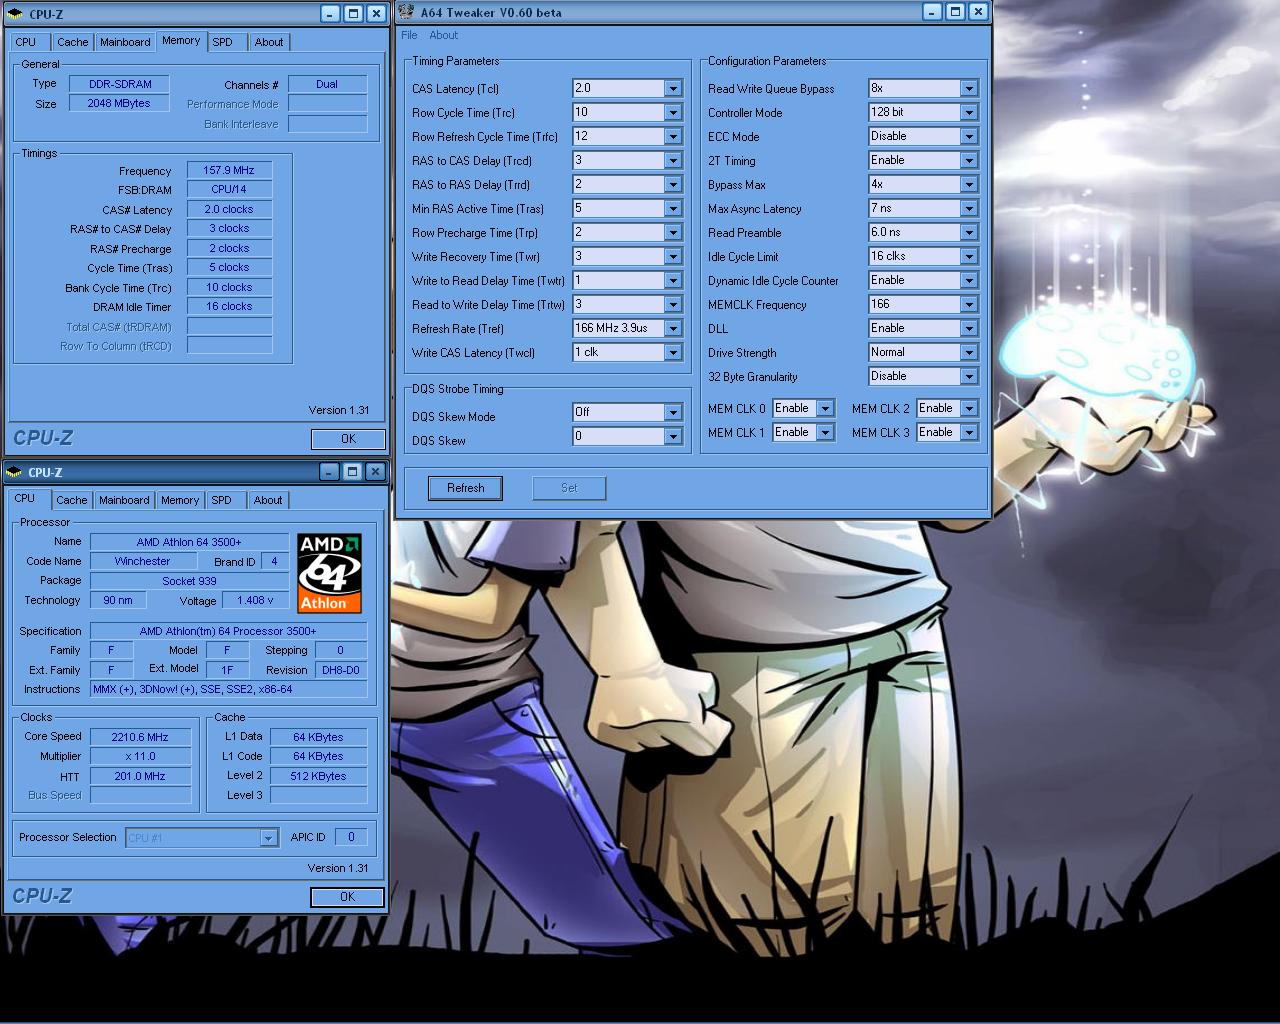The width and height of the screenshot is (1280, 1024).
Task: Expand the Refresh Rate (Tref) dropdown
Action: (673, 328)
